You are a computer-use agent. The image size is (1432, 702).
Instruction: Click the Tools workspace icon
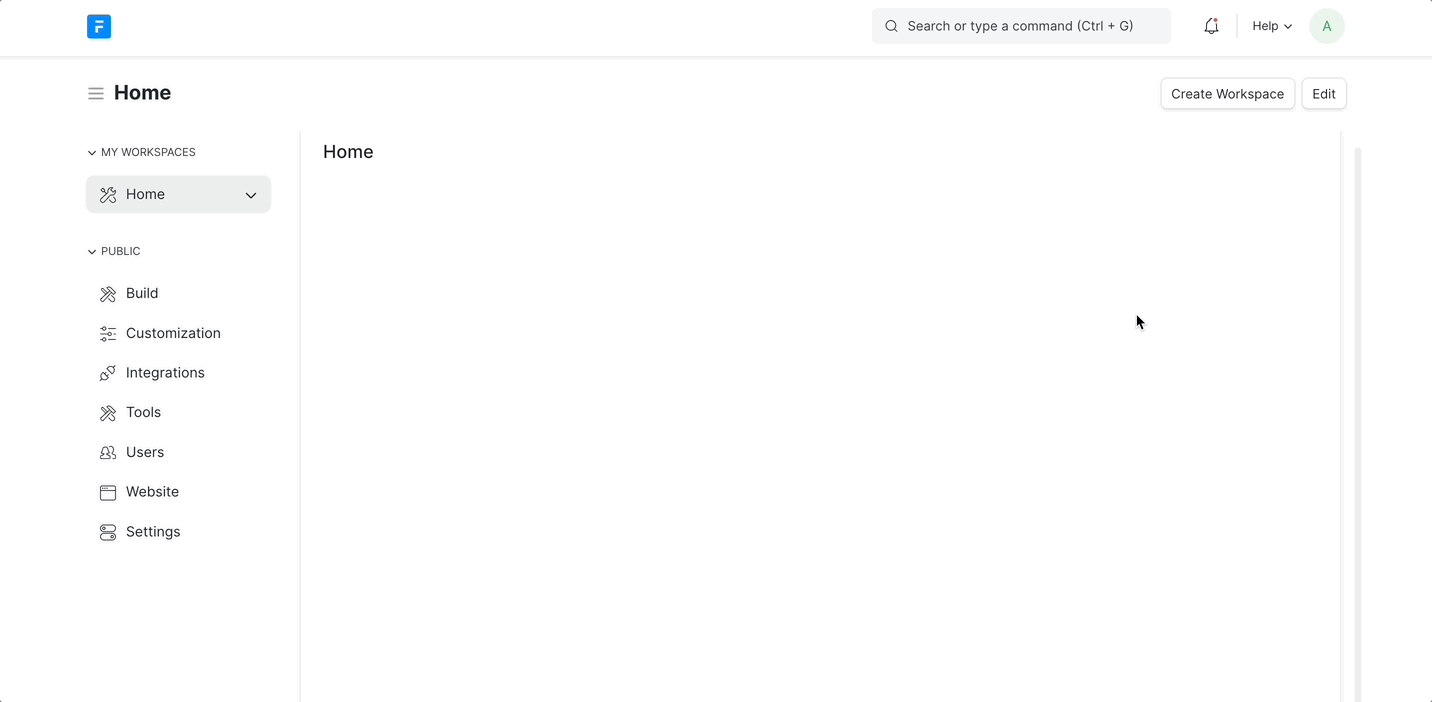108,413
